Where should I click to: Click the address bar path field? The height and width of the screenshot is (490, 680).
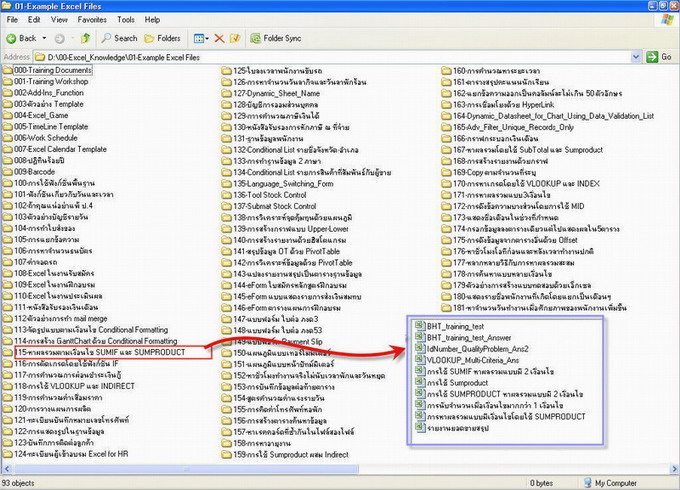pos(332,57)
